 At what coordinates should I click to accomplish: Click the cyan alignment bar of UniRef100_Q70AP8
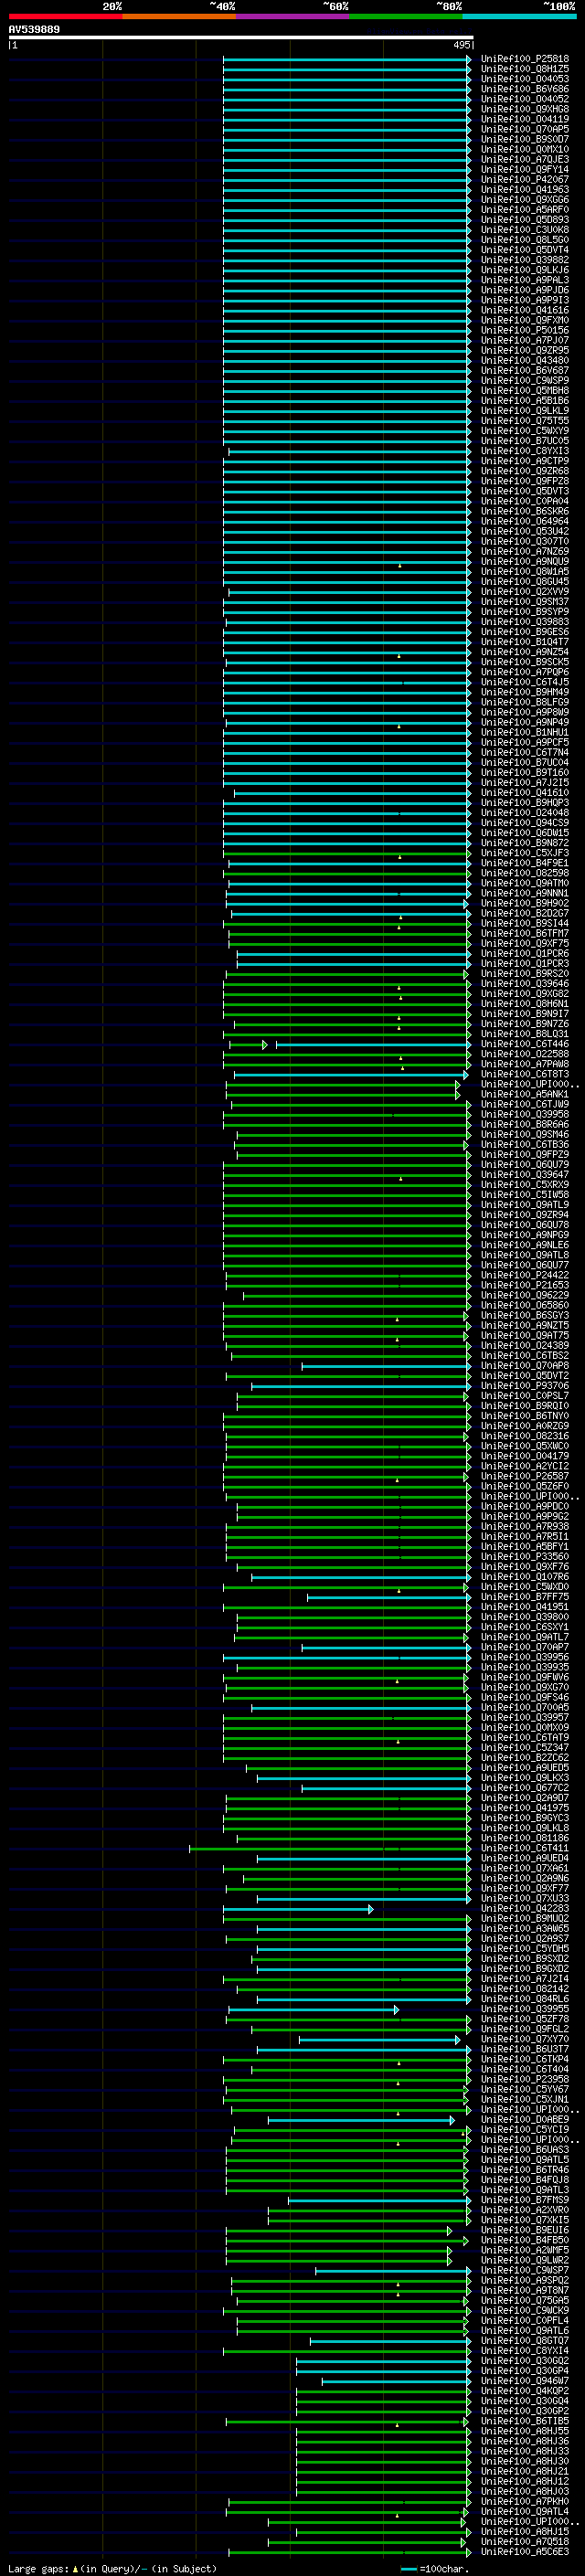click(386, 1366)
